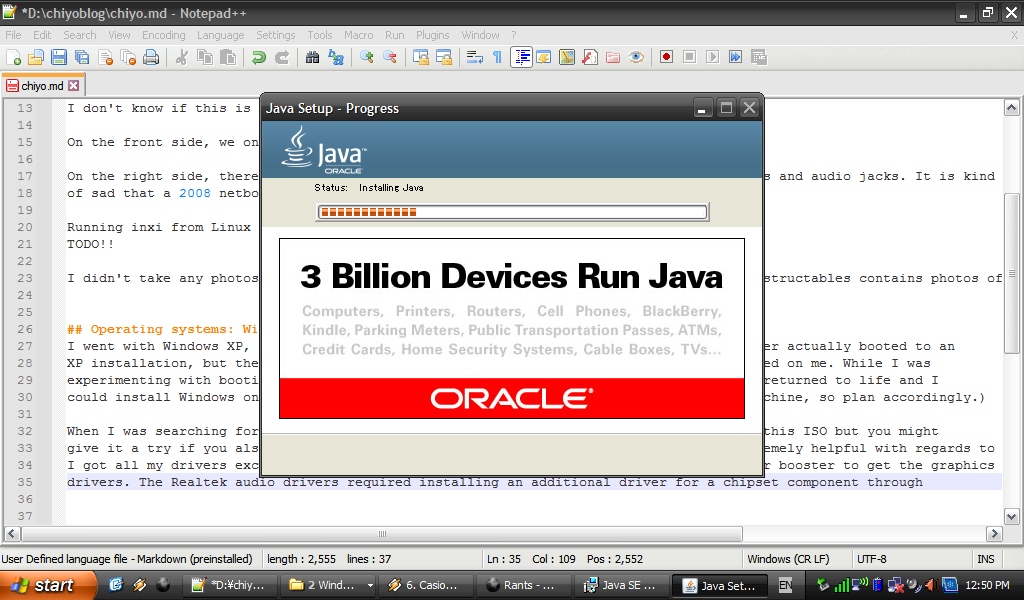Screen dimensions: 1024x600
Task: Click the Cut scissors icon
Action: [x=182, y=57]
